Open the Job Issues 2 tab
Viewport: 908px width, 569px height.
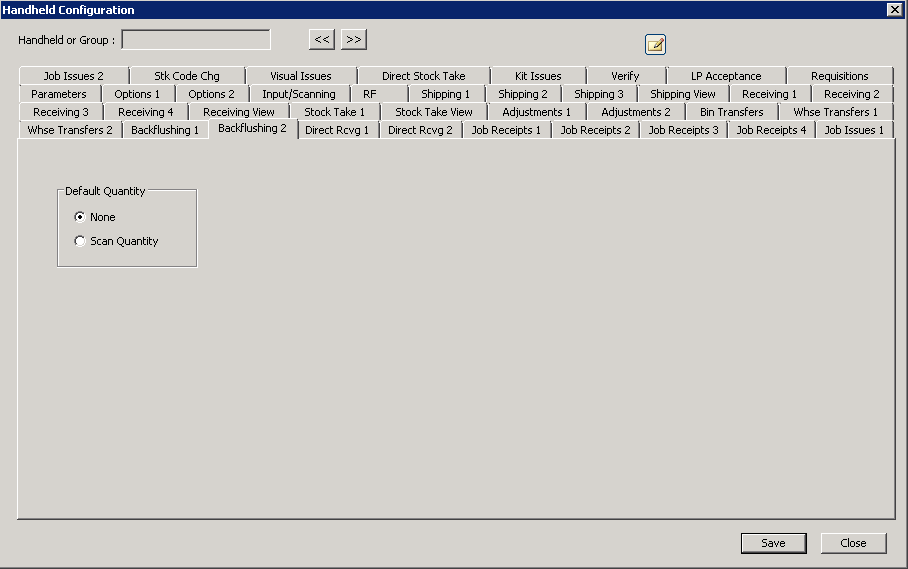coord(73,76)
